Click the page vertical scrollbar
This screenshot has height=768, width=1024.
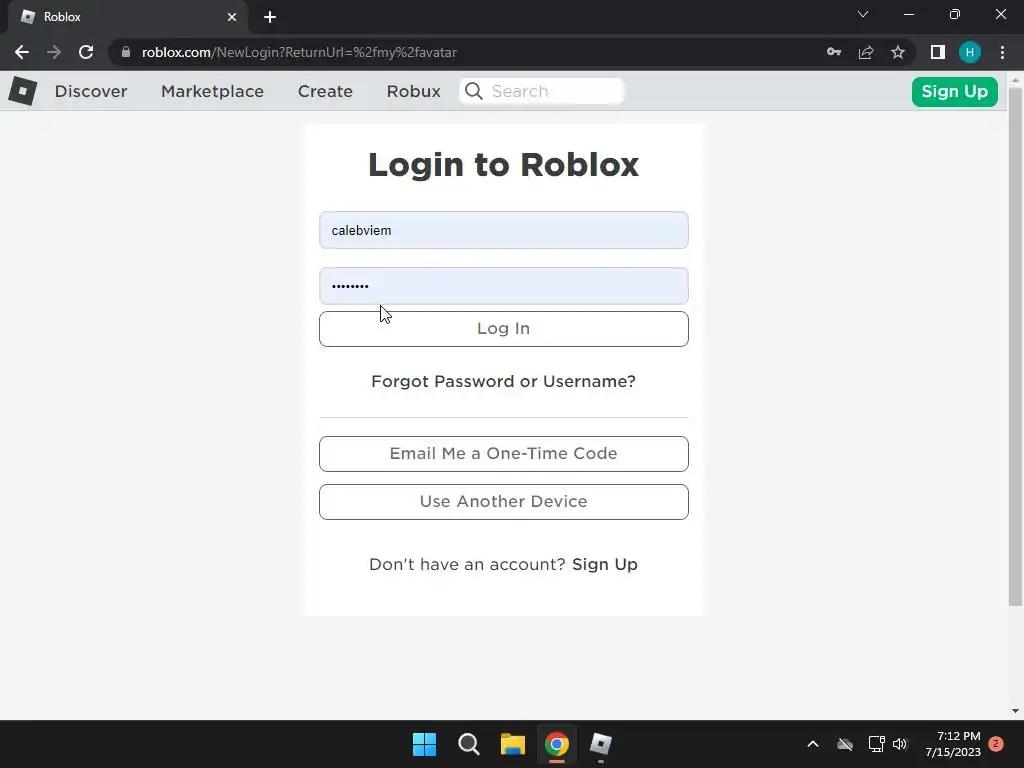coord(1015,346)
